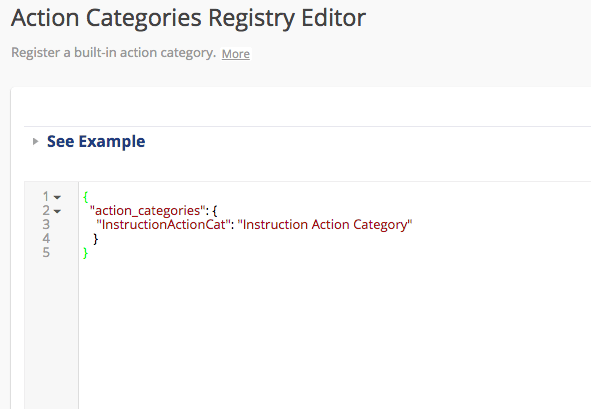
Task: Collapse code fold arrow on line 1
Action: pyautogui.click(x=57, y=197)
